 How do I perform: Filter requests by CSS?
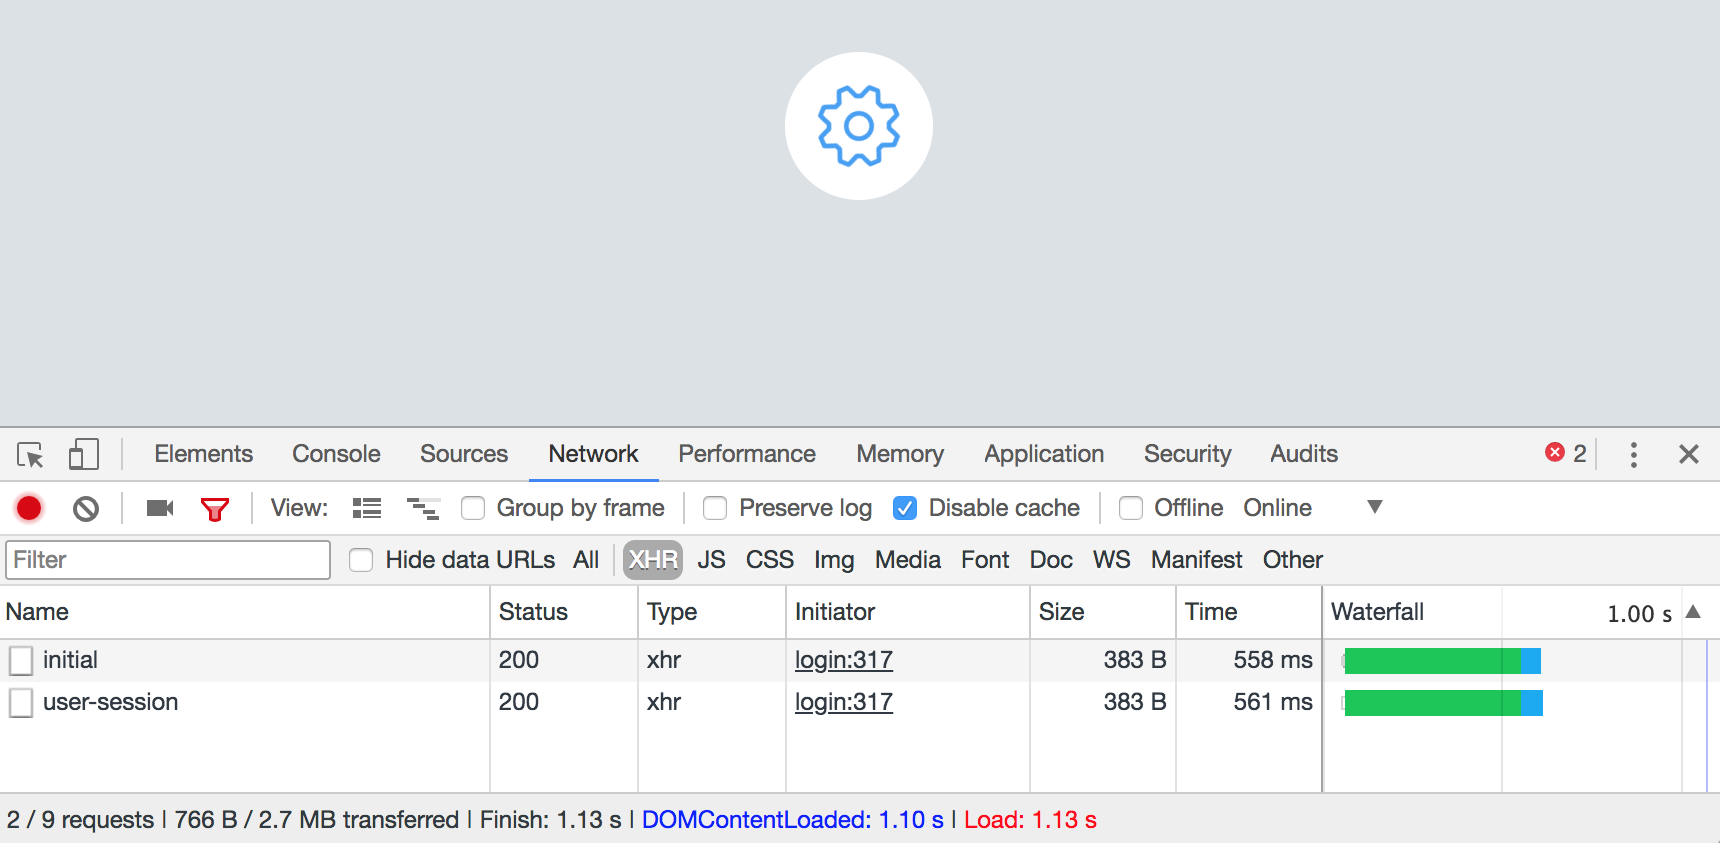click(x=770, y=560)
